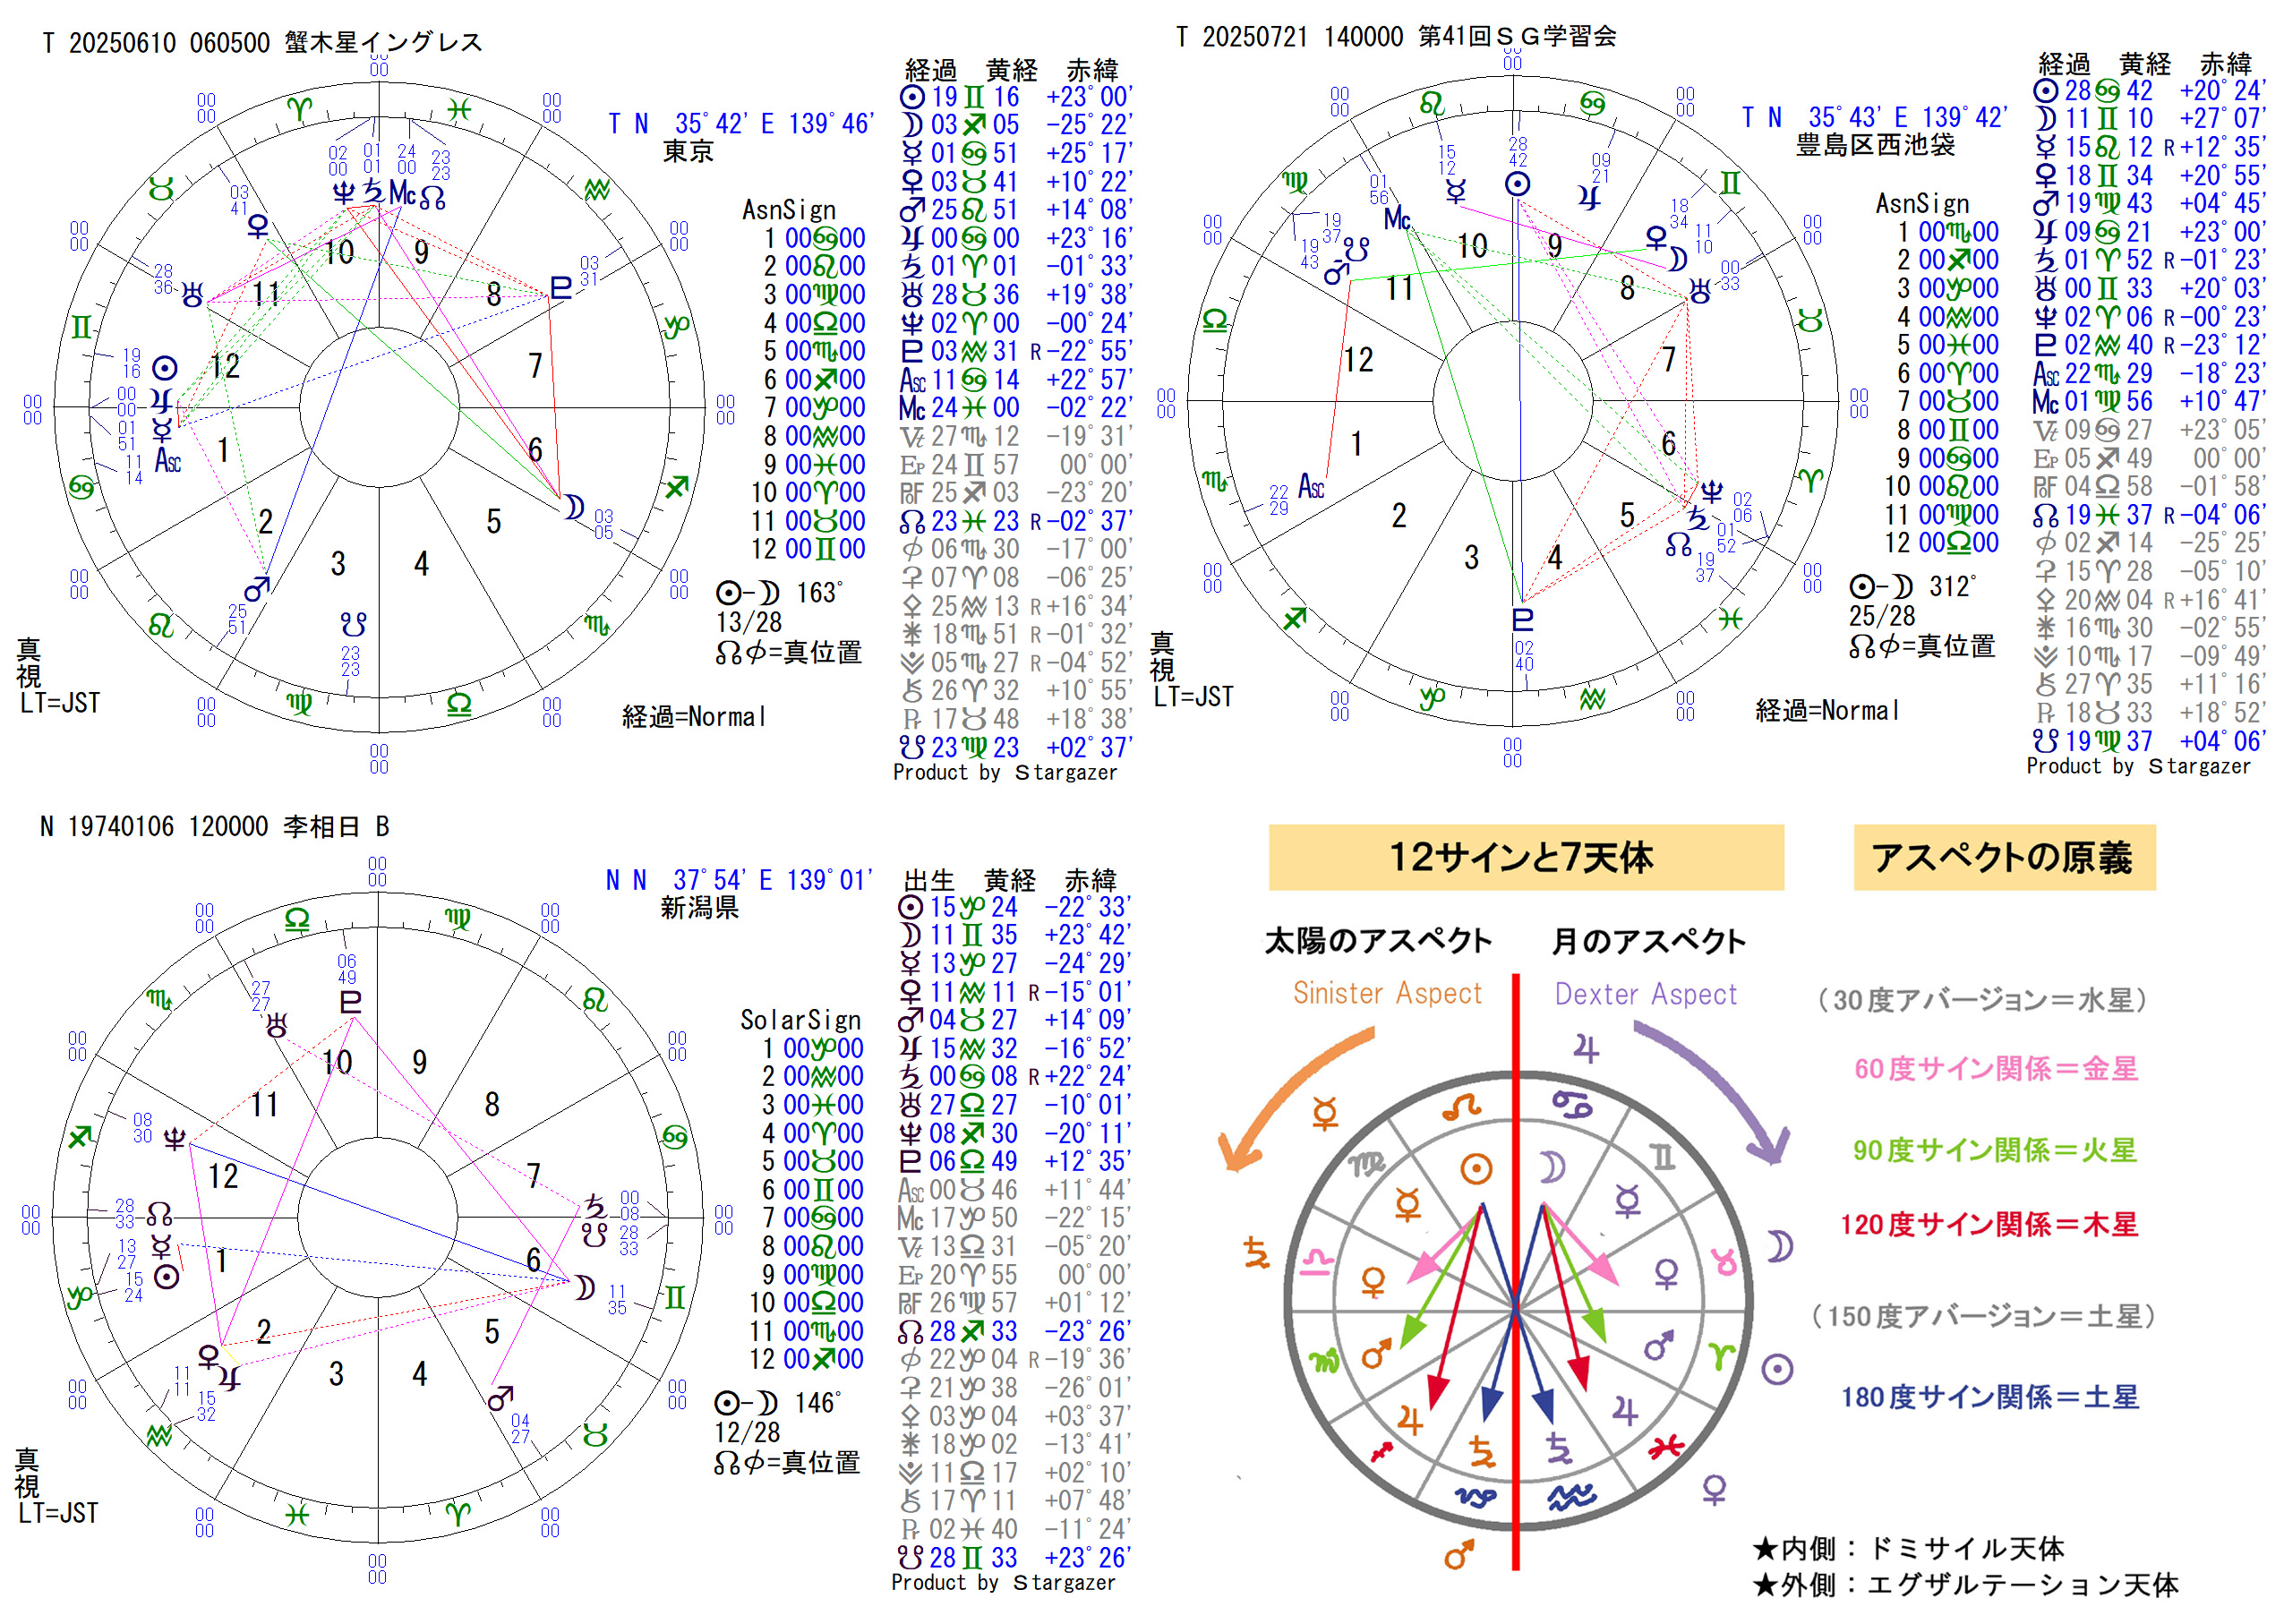Click the Sun-Moon 163° angle value
The width and height of the screenshot is (2284, 1624).
click(819, 592)
